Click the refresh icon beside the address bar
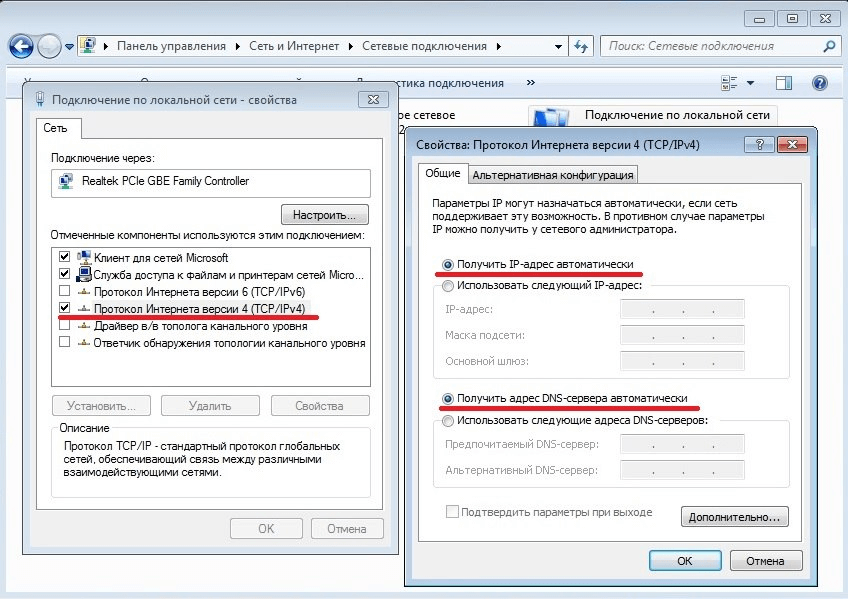The image size is (848, 599). (x=582, y=46)
